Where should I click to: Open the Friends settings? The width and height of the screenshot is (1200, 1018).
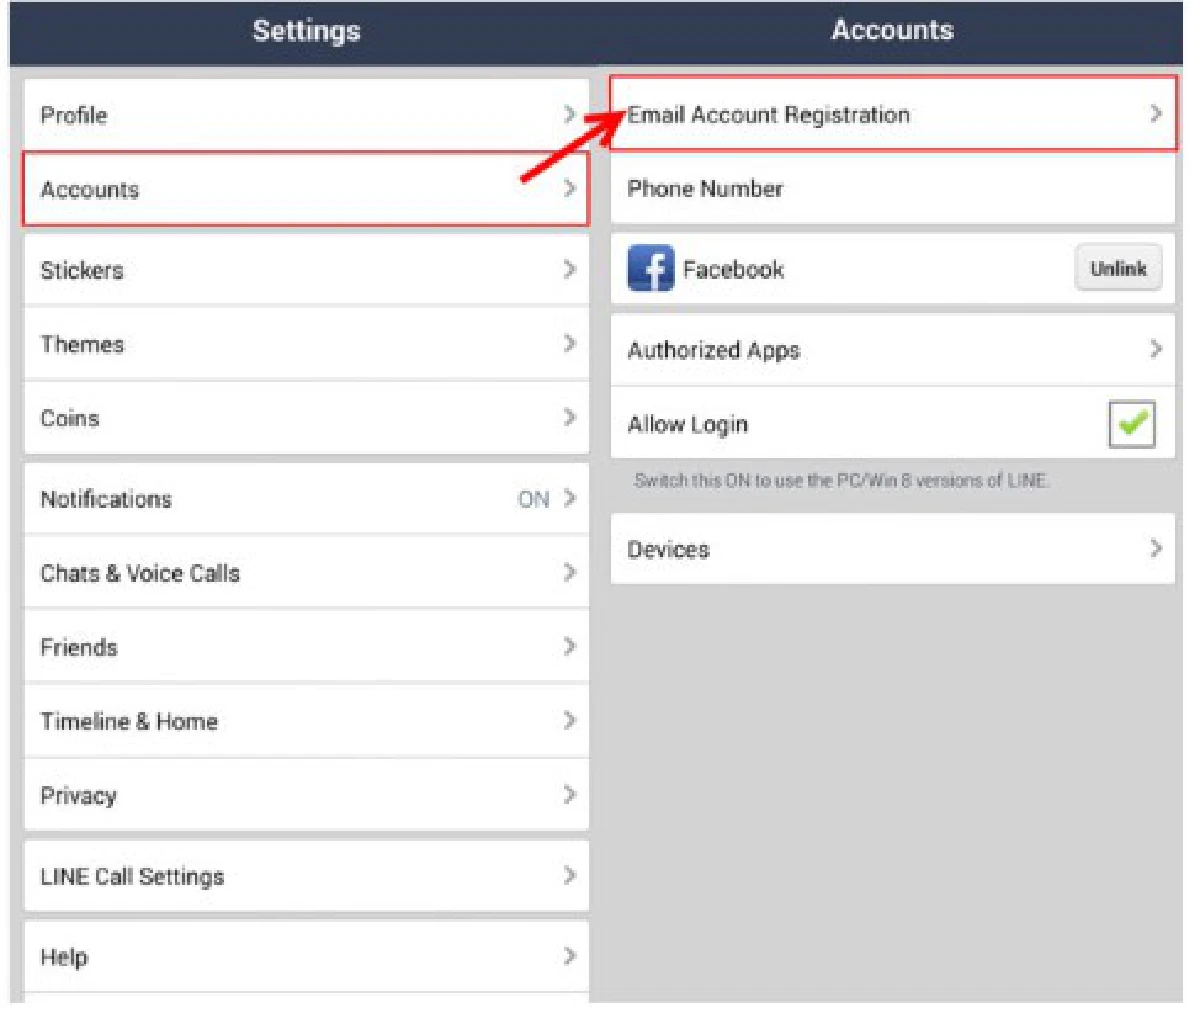(x=305, y=647)
